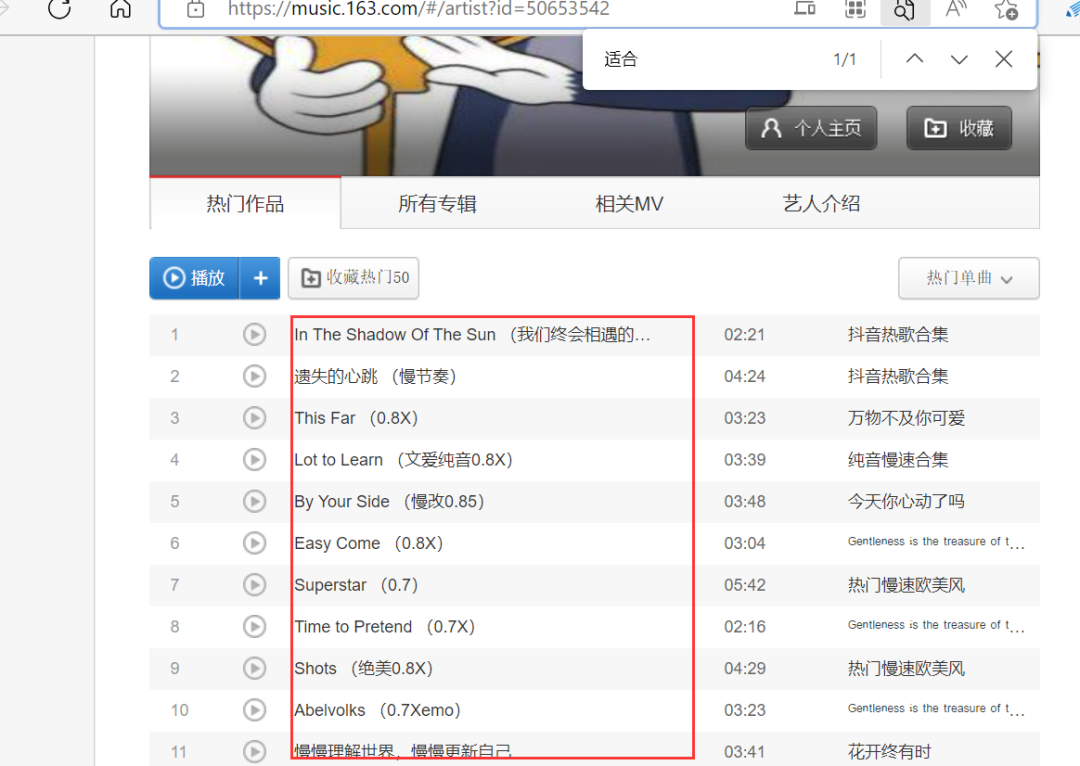This screenshot has height=766, width=1080.
Task: Reload the page with browser refresh icon
Action: 60,9
